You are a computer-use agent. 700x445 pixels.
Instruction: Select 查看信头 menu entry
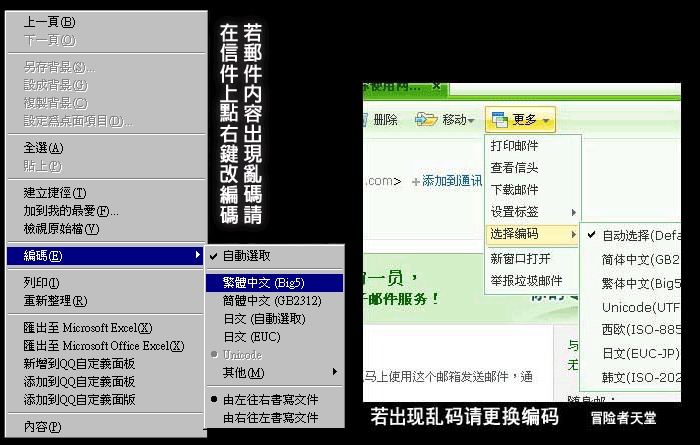(x=515, y=167)
